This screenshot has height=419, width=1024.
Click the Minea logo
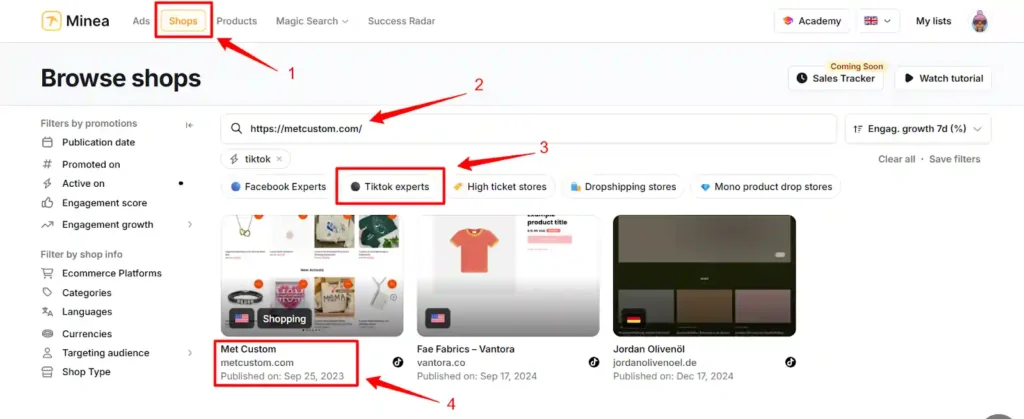click(x=75, y=21)
